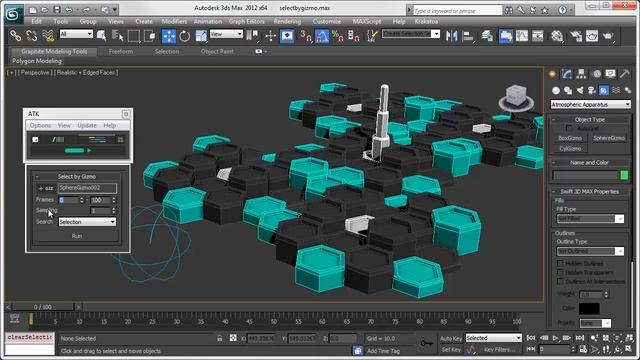Open the Render Setup icon
The height and width of the screenshot is (360, 640).
point(576,36)
